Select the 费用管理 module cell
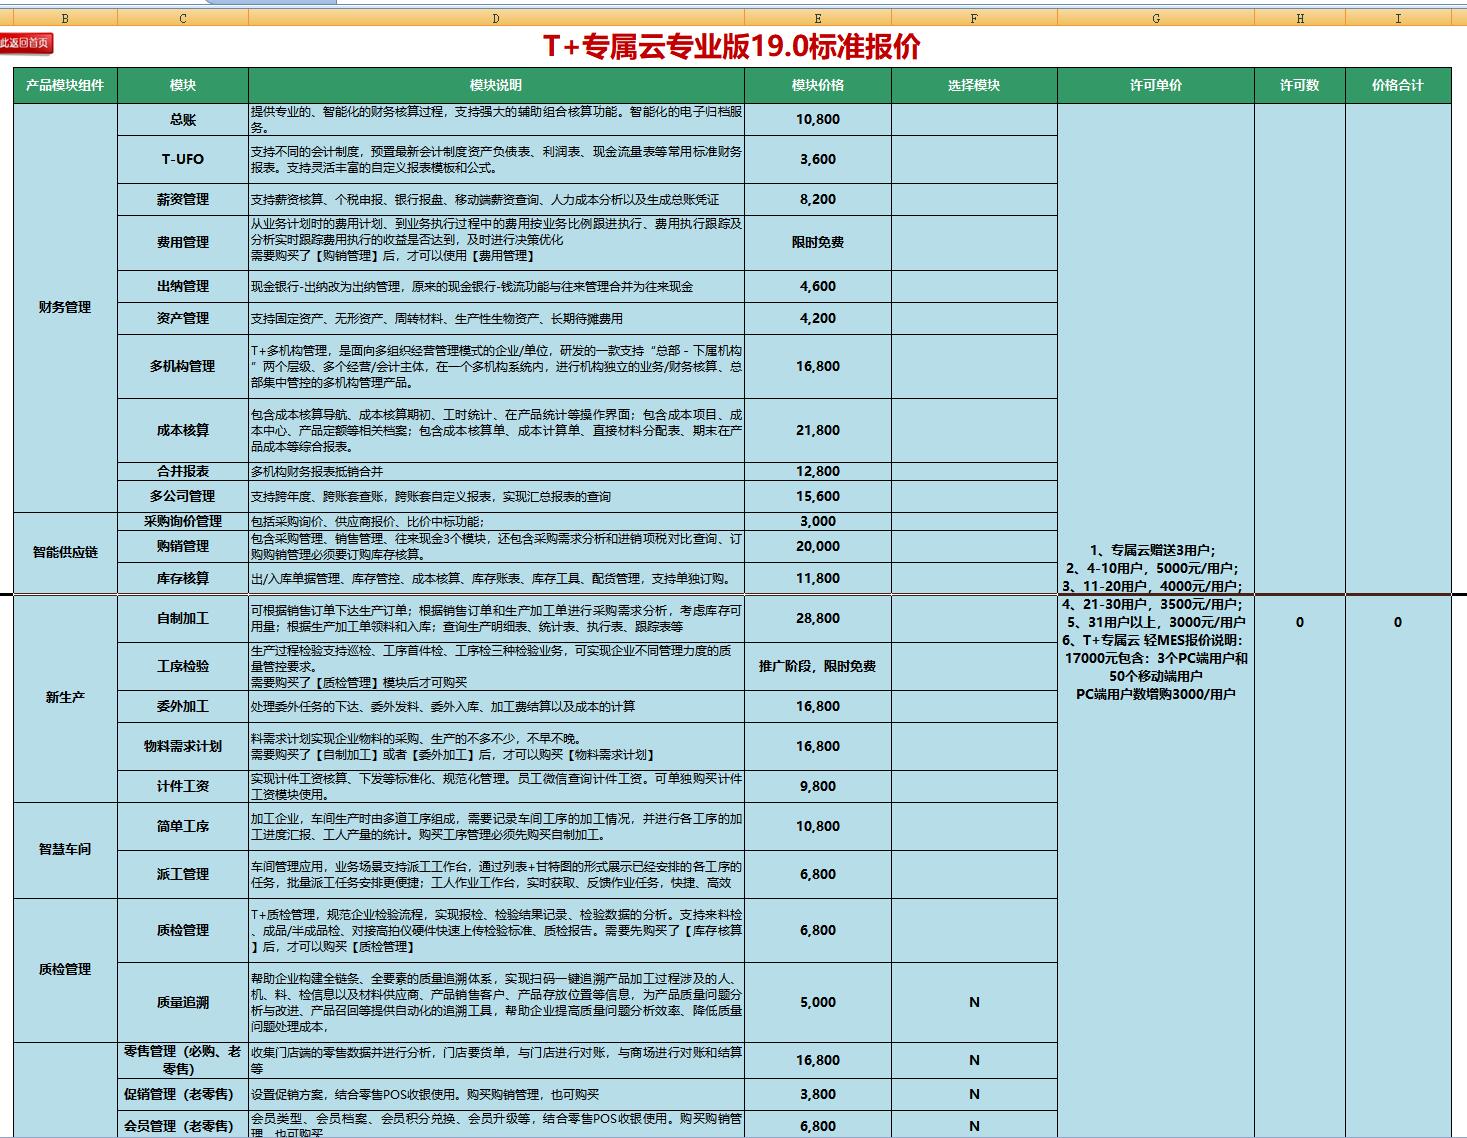The width and height of the screenshot is (1467, 1138). pos(182,242)
